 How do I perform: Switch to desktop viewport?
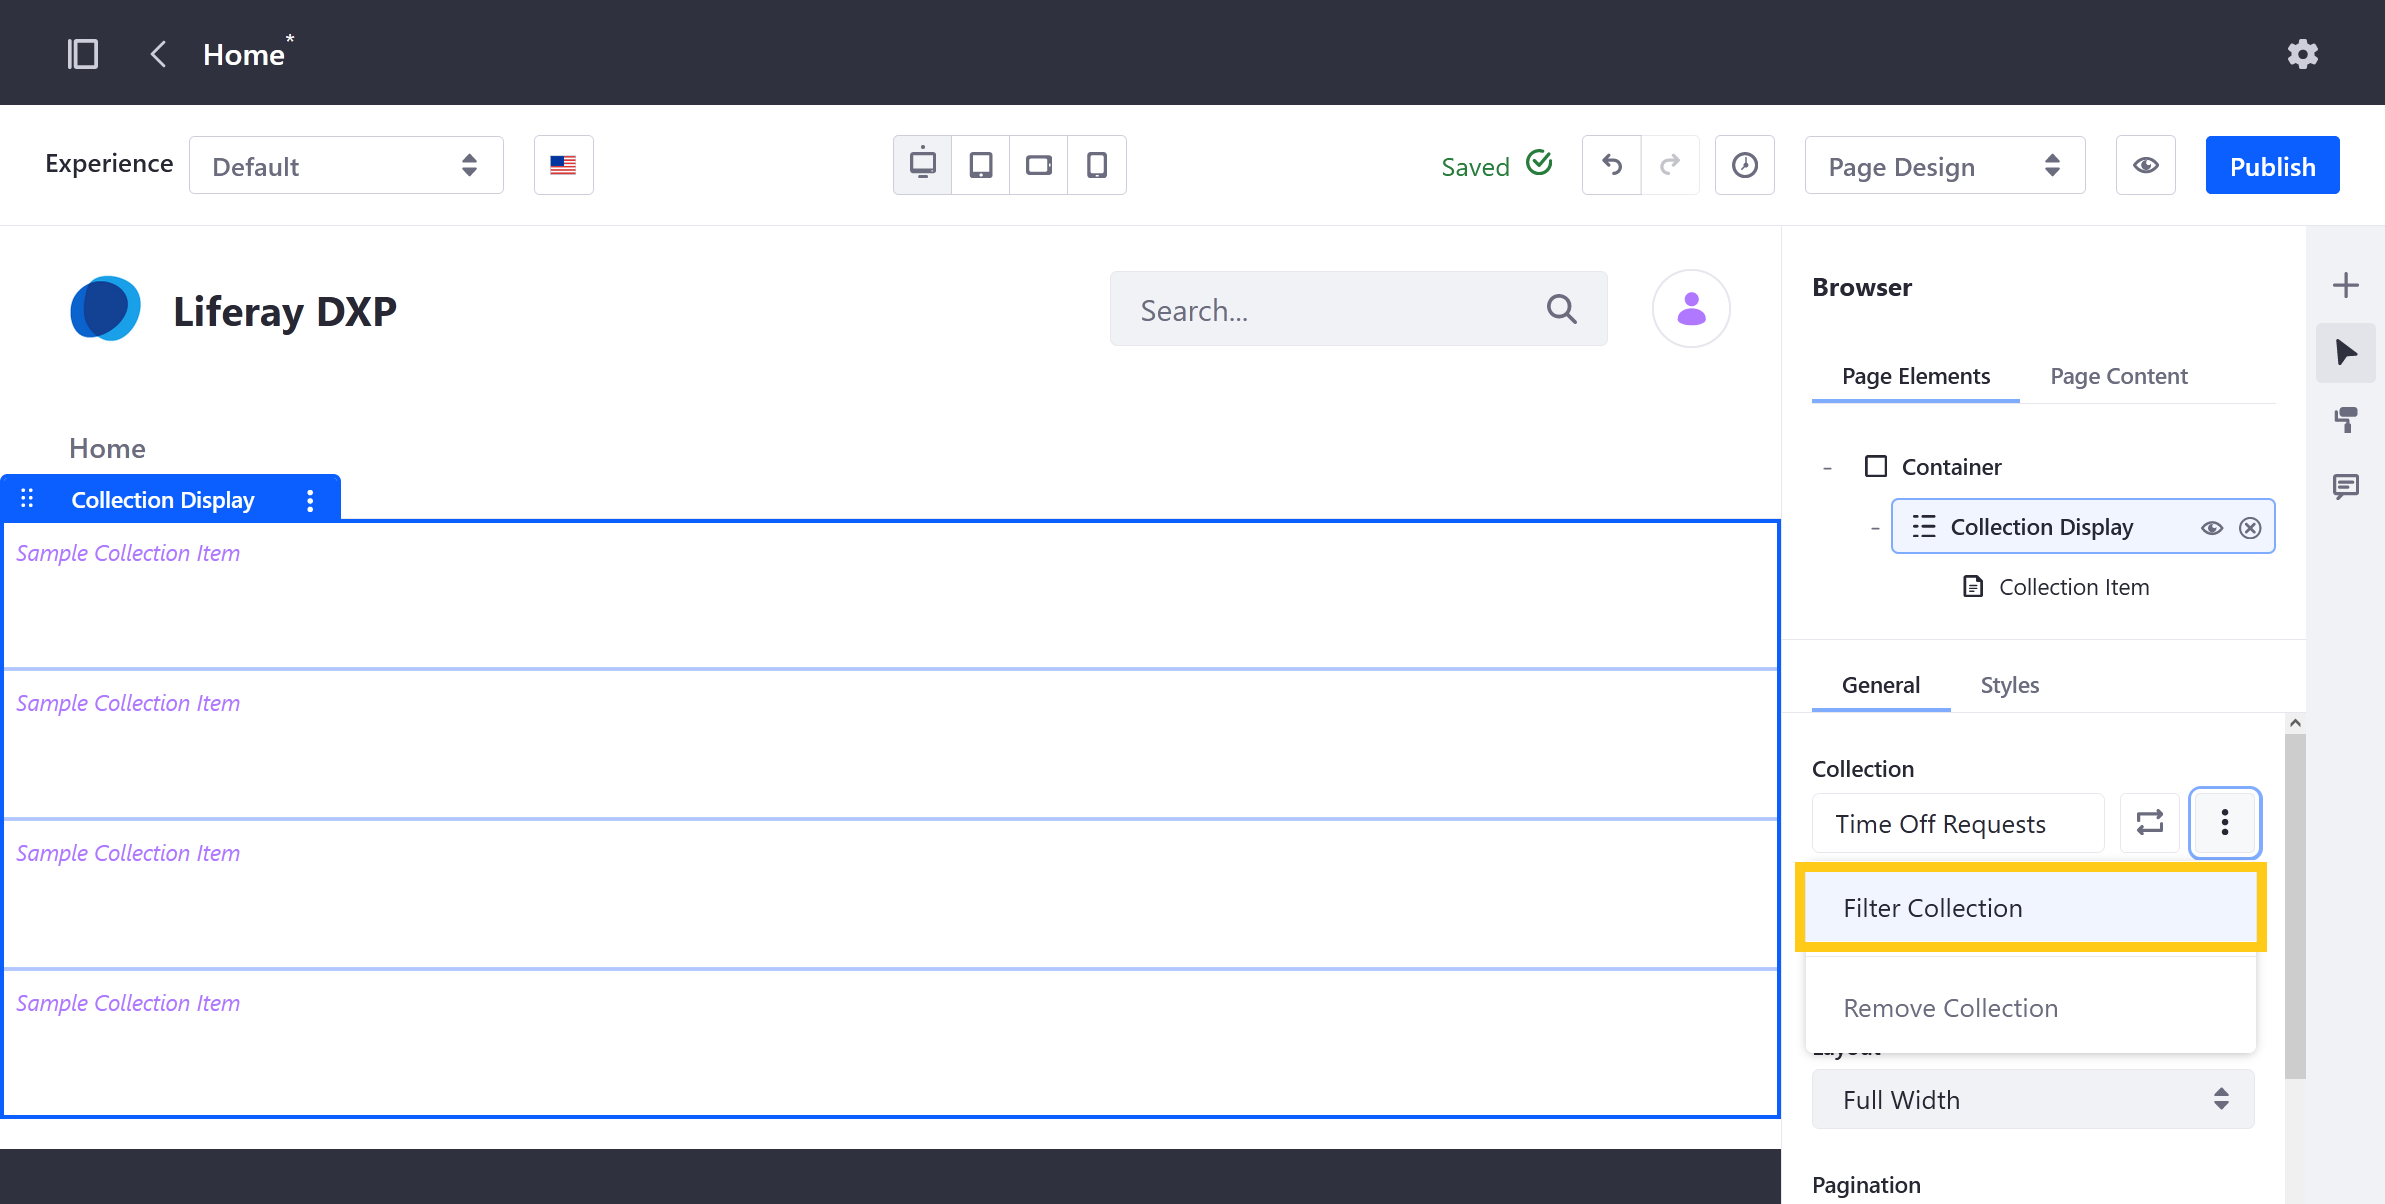(x=923, y=165)
